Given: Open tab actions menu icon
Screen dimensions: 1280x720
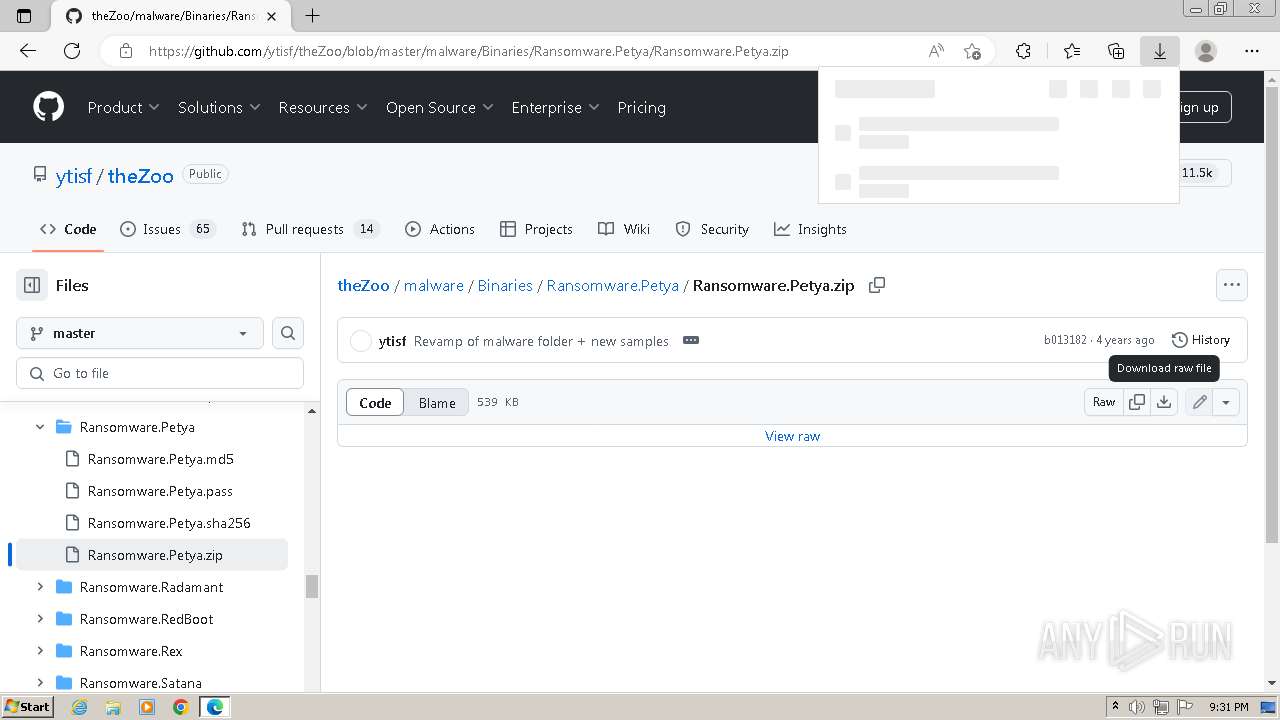Looking at the screenshot, I should tap(25, 16).
